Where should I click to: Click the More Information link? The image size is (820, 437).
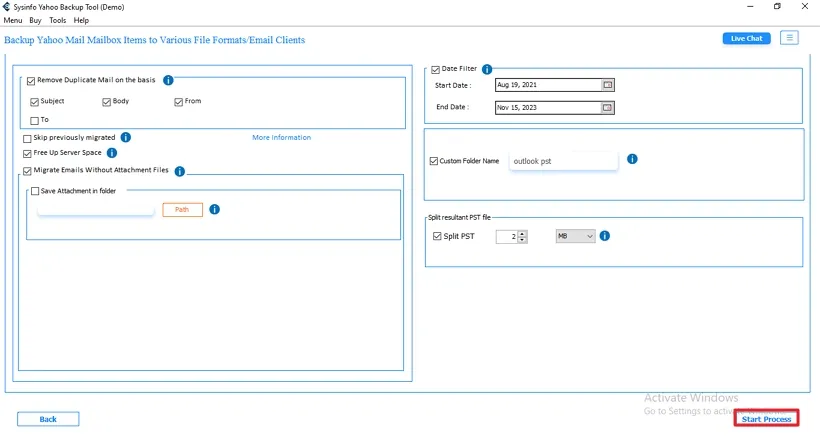tap(281, 137)
